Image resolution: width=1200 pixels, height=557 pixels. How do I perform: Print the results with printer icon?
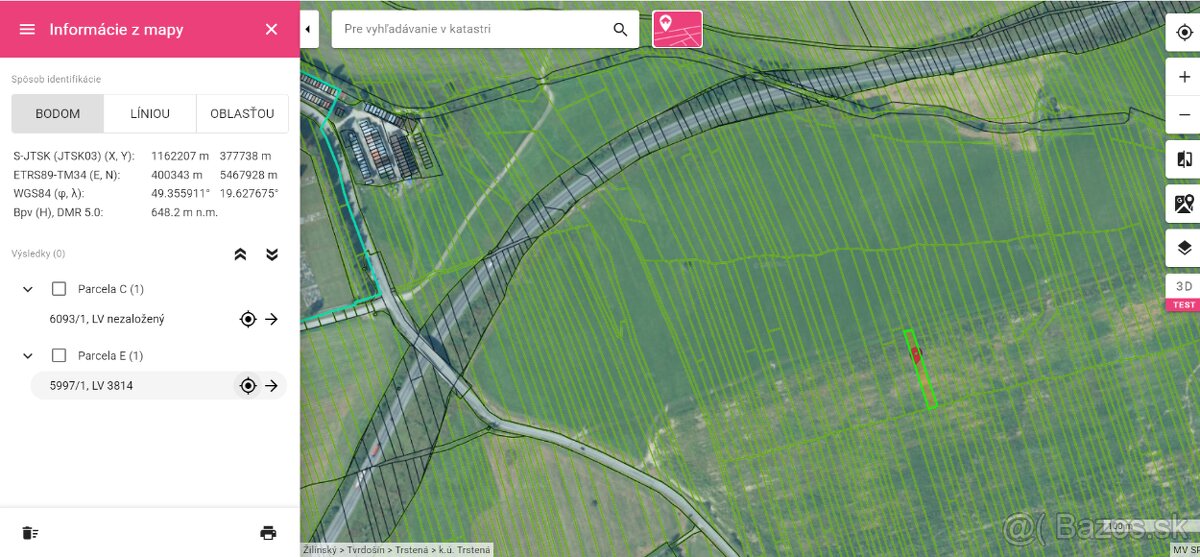[268, 533]
